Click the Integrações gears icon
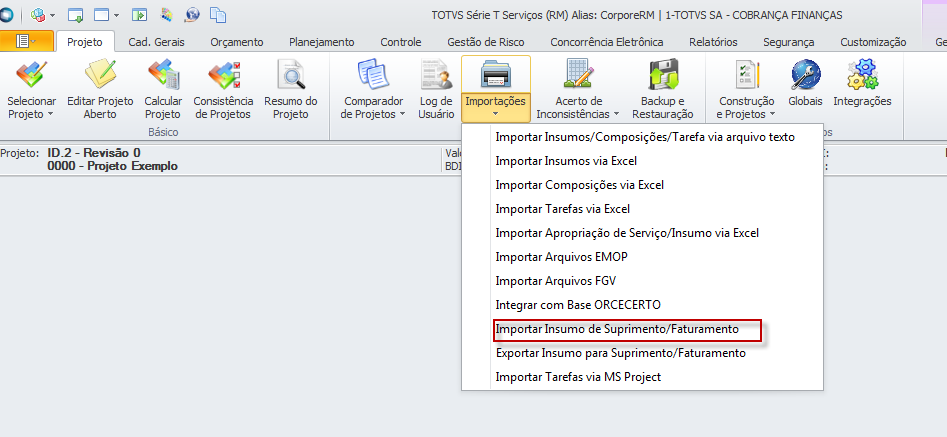The image size is (947, 437). [x=862, y=74]
